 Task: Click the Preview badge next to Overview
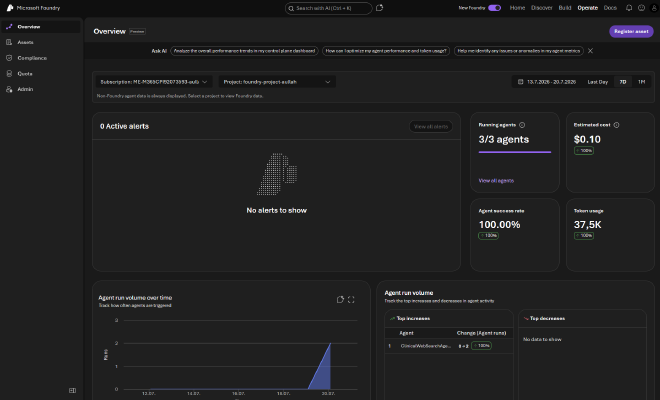click(x=137, y=31)
